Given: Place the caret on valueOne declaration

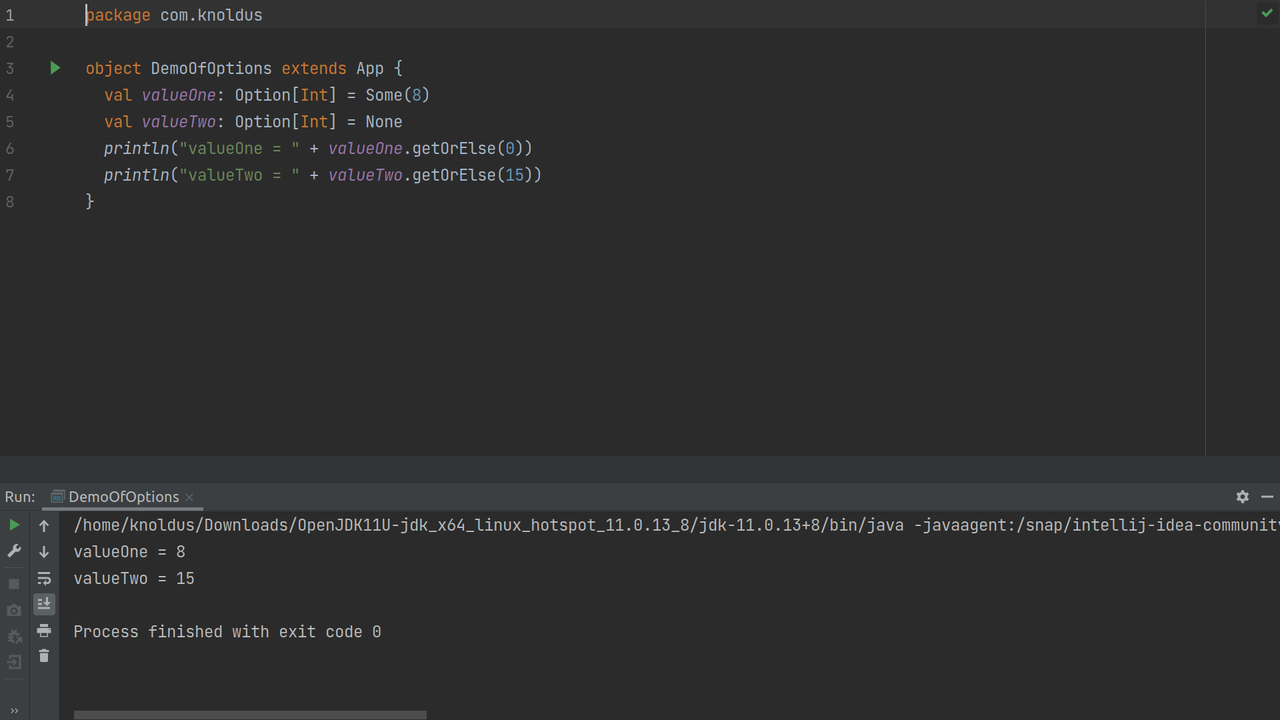Looking at the screenshot, I should pos(178,94).
